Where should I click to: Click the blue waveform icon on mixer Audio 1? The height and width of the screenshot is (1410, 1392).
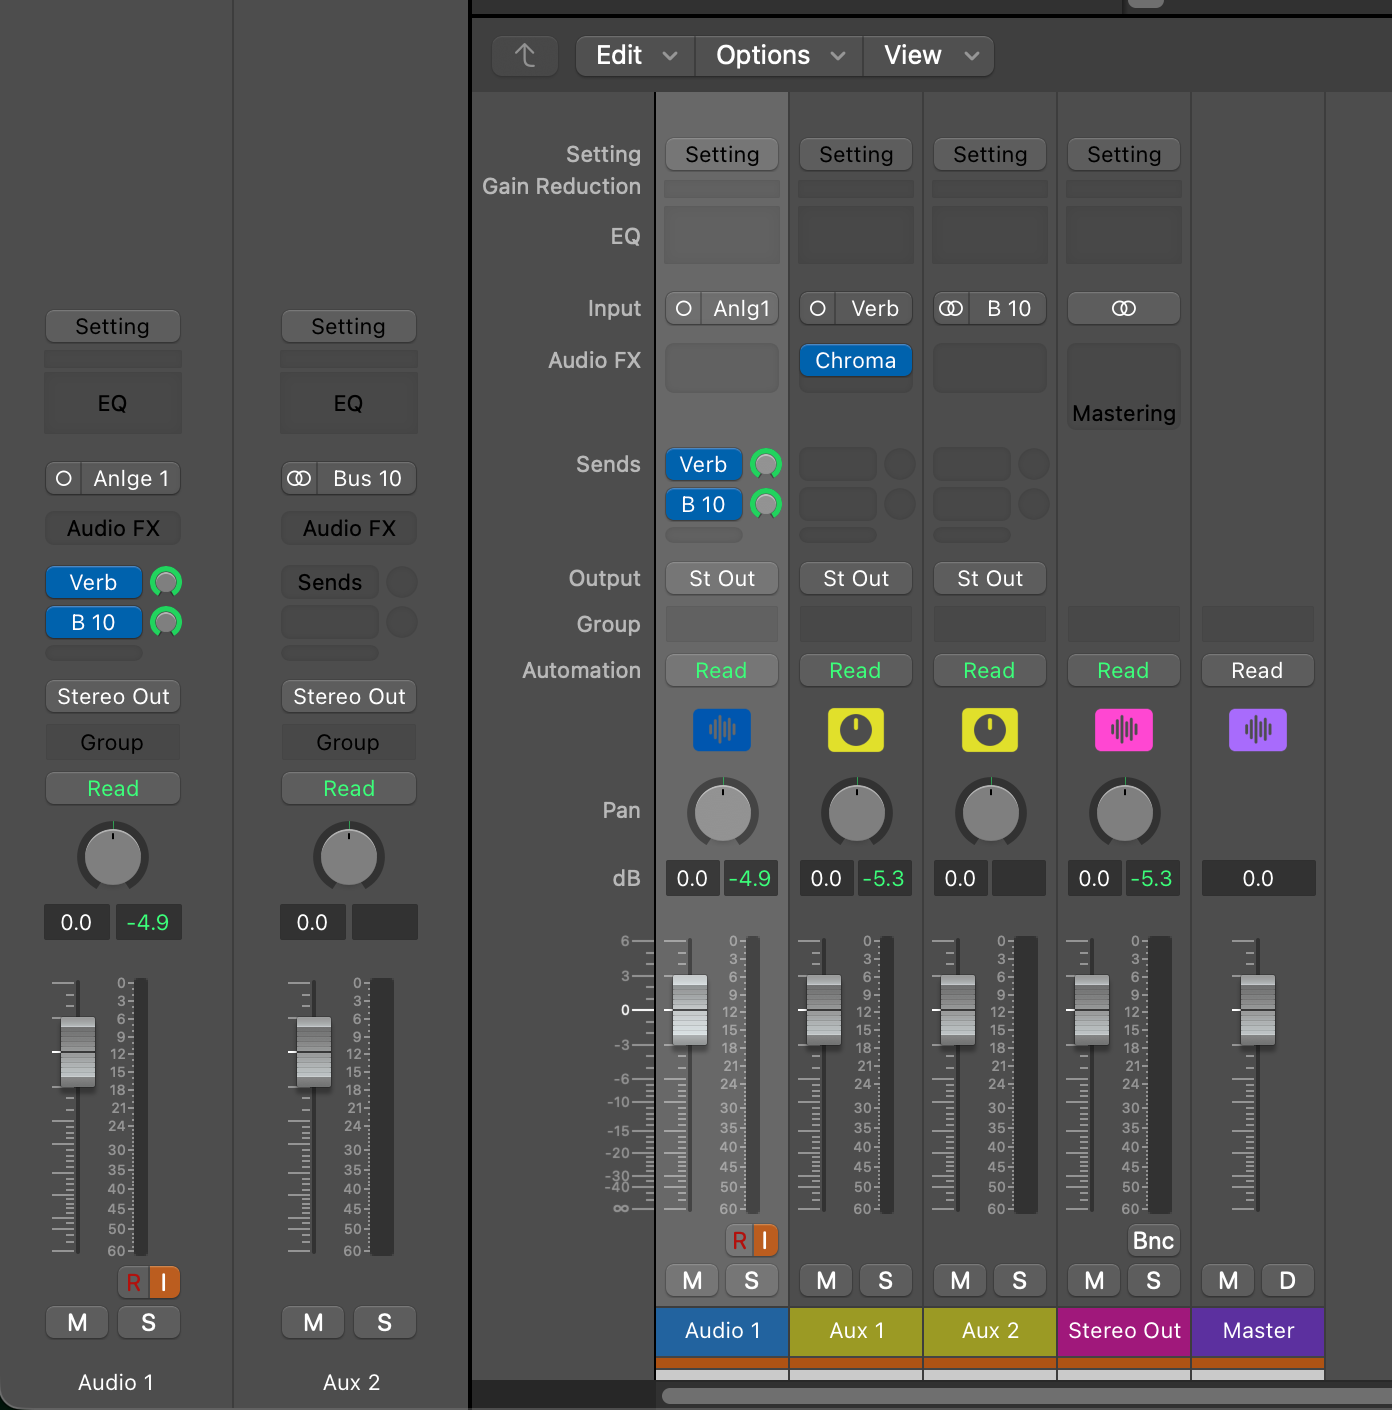(722, 730)
